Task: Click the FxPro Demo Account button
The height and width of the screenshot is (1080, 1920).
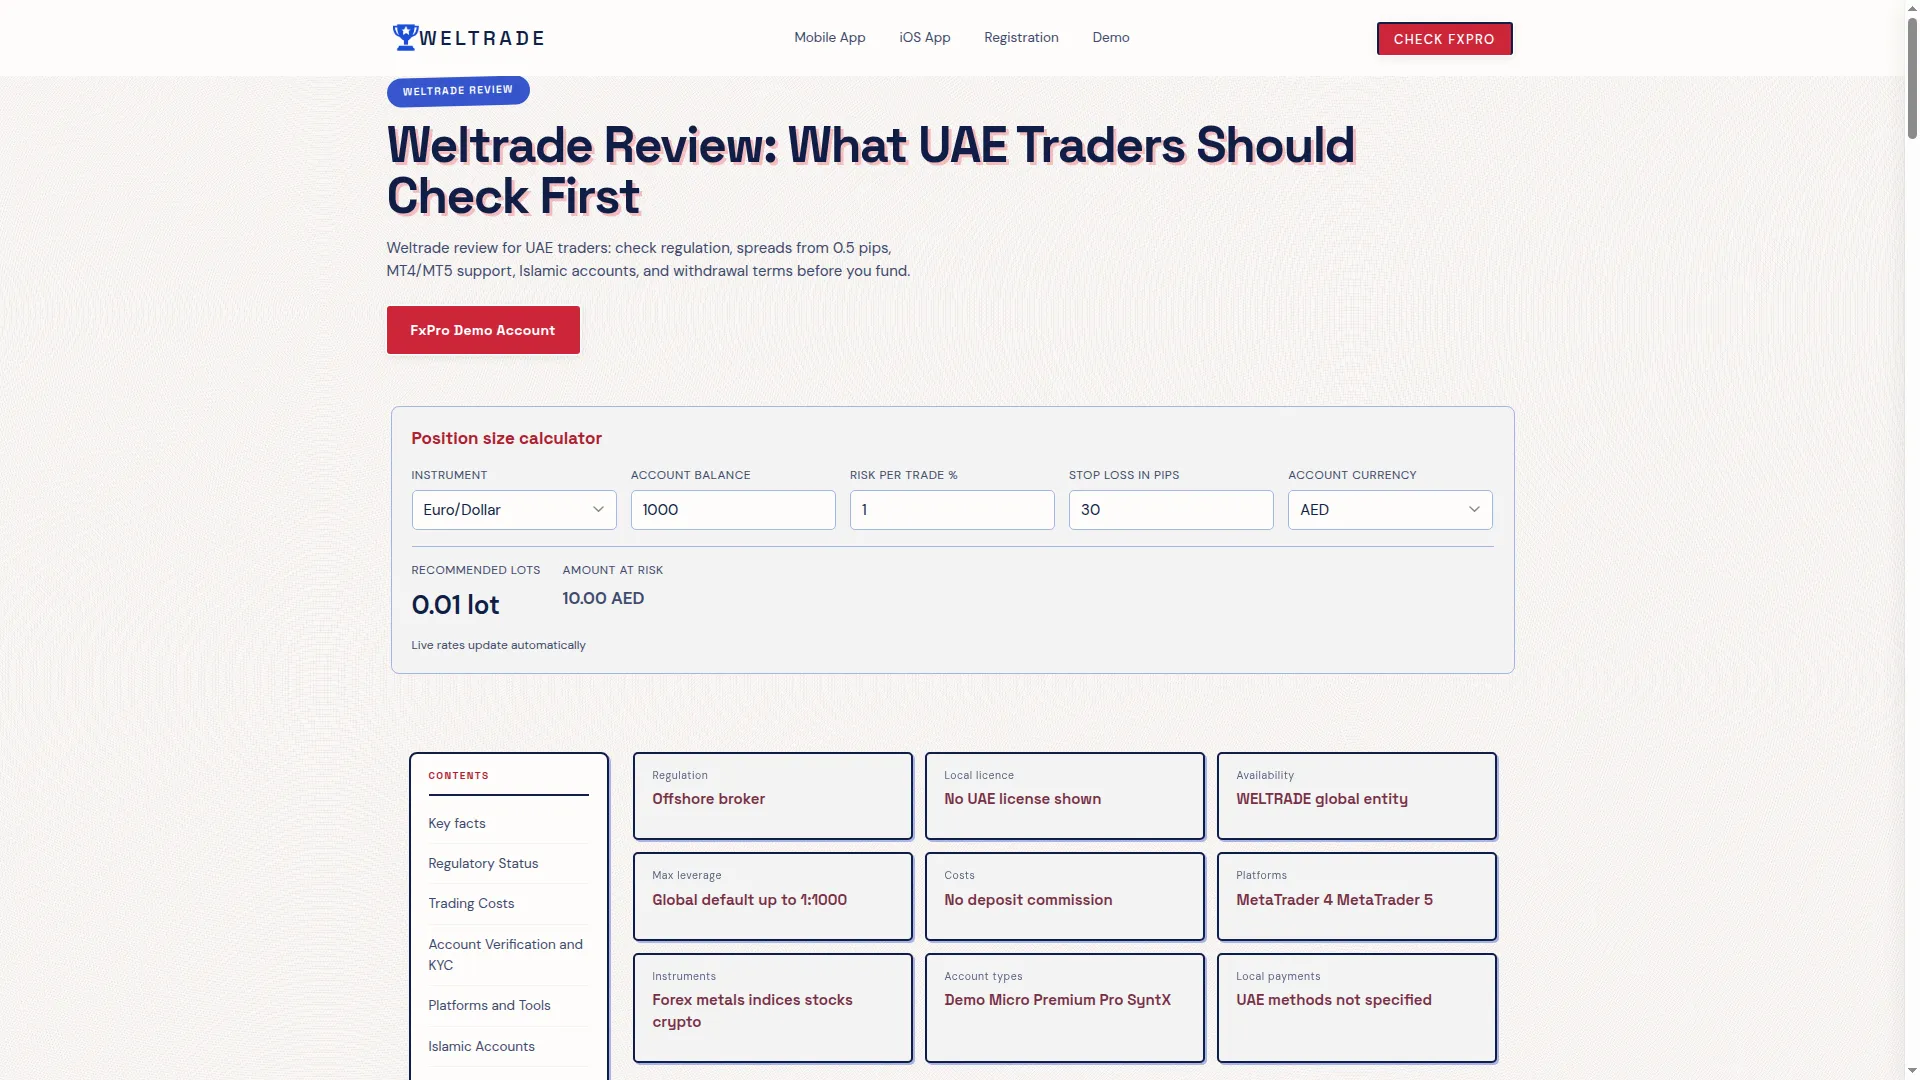Action: 483,330
